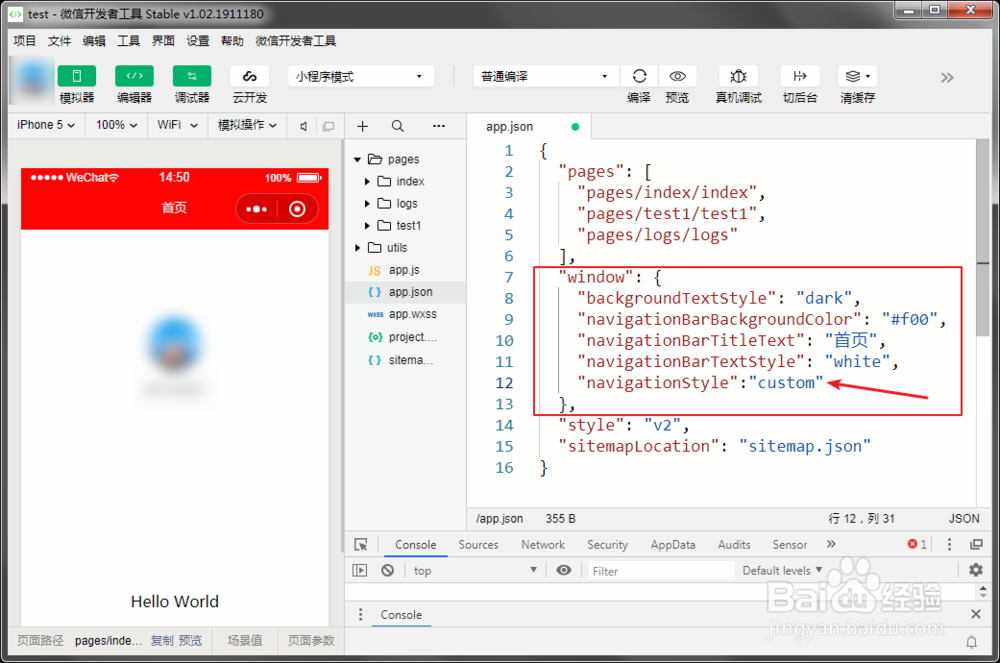This screenshot has height=663, width=1000.
Task: Click the clear console (block) icon
Action: coord(388,570)
